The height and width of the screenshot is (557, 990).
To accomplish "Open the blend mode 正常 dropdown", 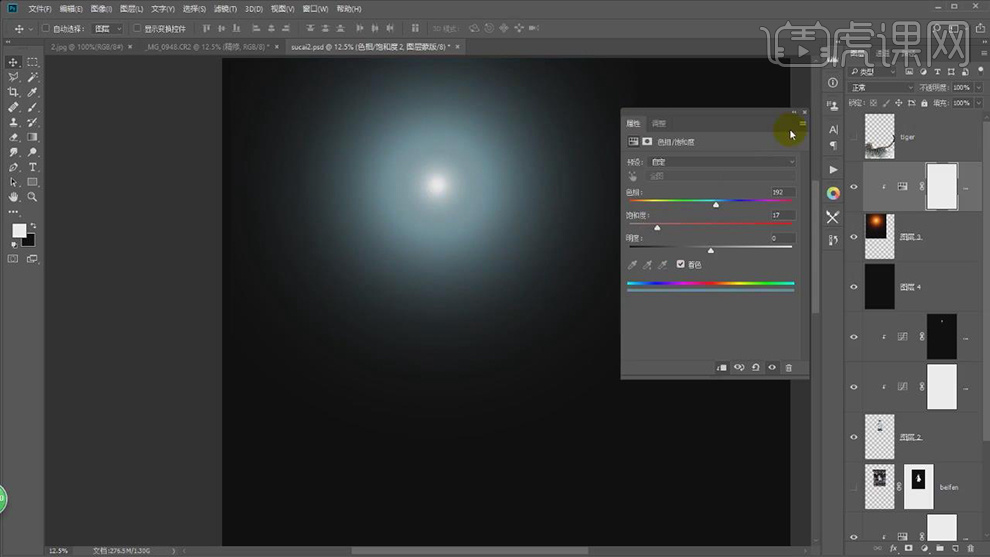I will click(x=880, y=88).
